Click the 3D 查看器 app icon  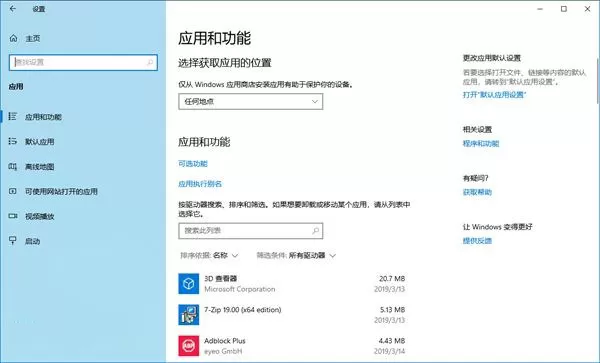coord(189,283)
